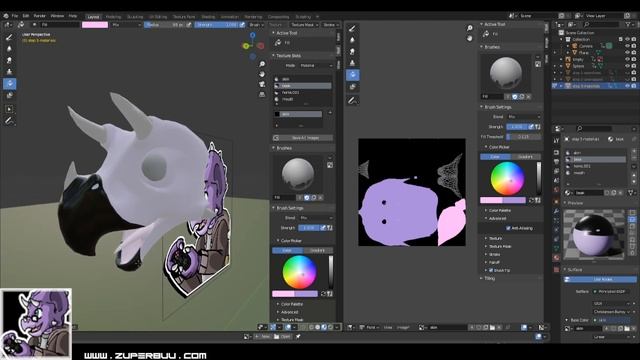
Task: Expand Color Palette panel in image editor sidebar
Action: 499,211
